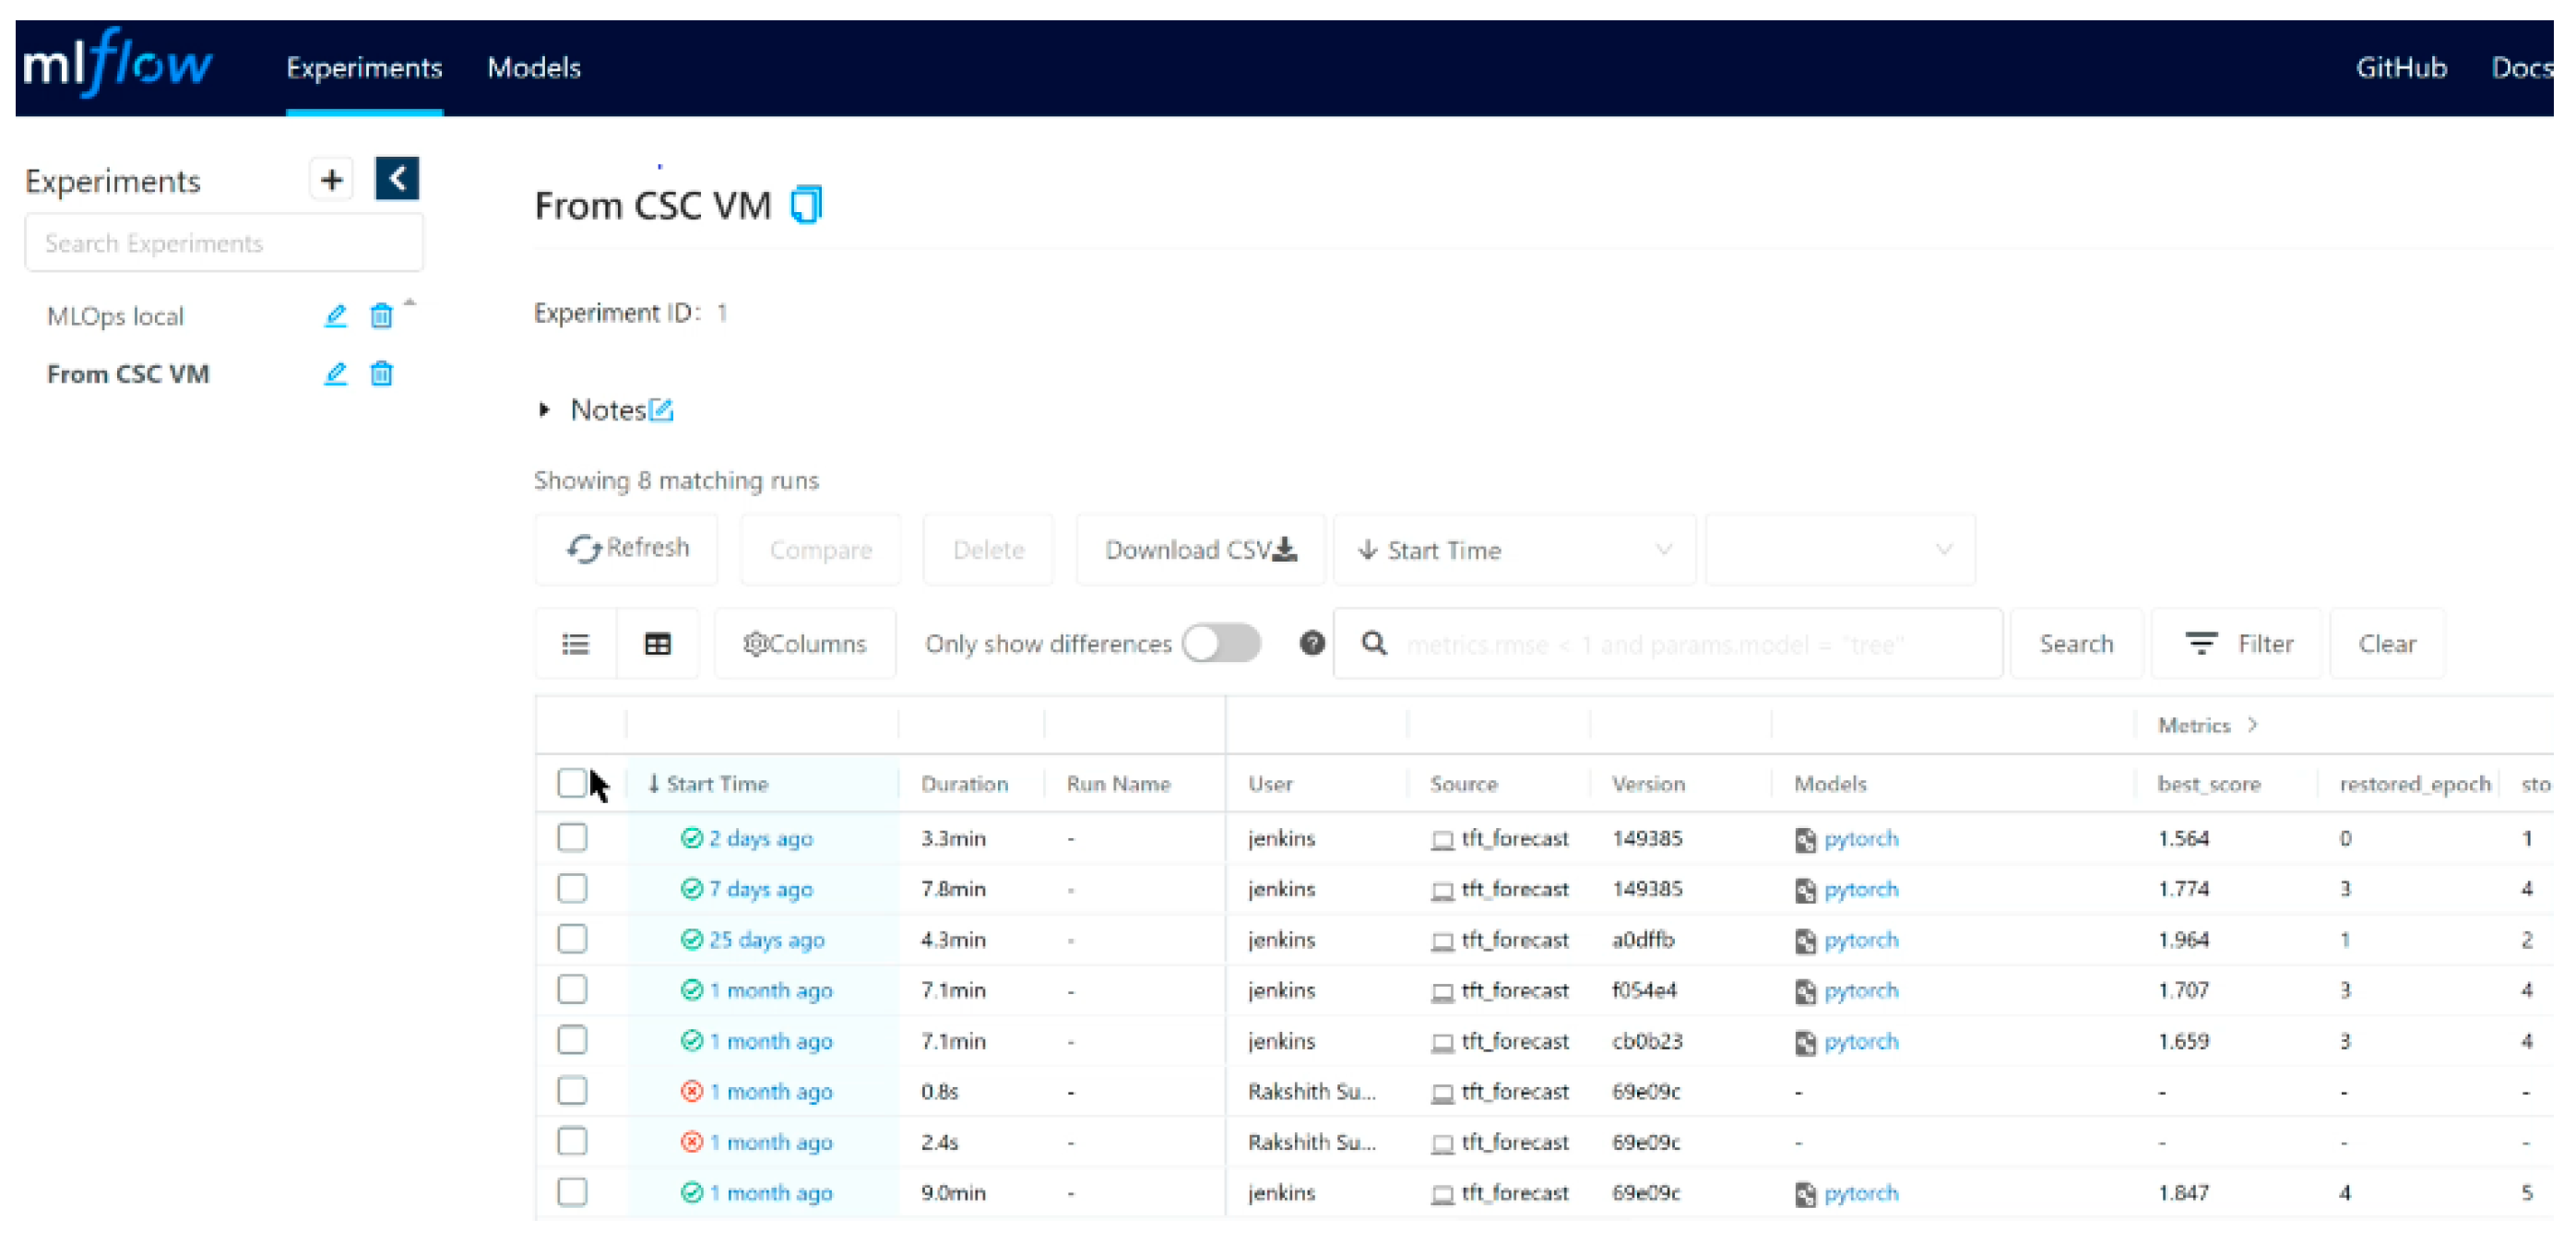Screen dimensions: 2576x1243
Task: Copy experiment name with clipboard icon
Action: point(806,205)
